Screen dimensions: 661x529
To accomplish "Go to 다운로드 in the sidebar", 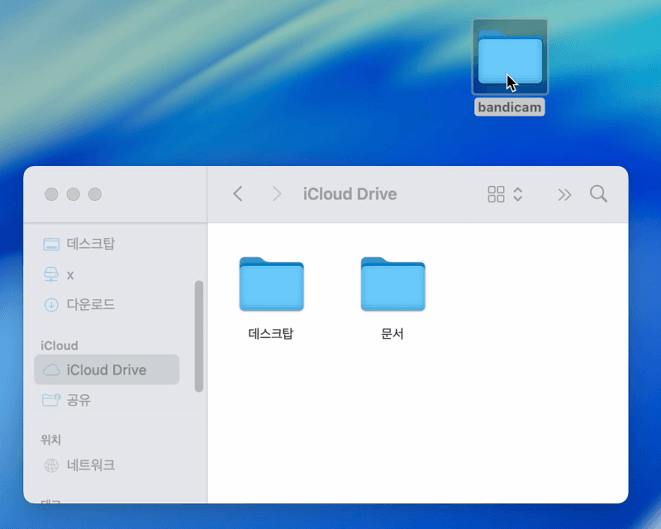I will click(x=90, y=304).
